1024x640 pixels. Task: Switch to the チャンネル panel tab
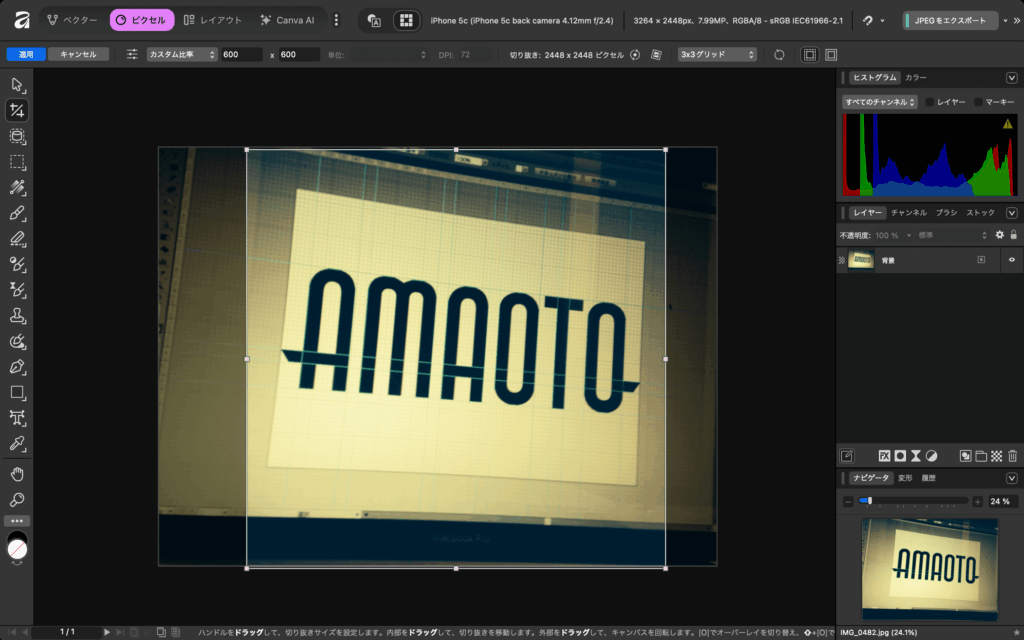click(908, 213)
